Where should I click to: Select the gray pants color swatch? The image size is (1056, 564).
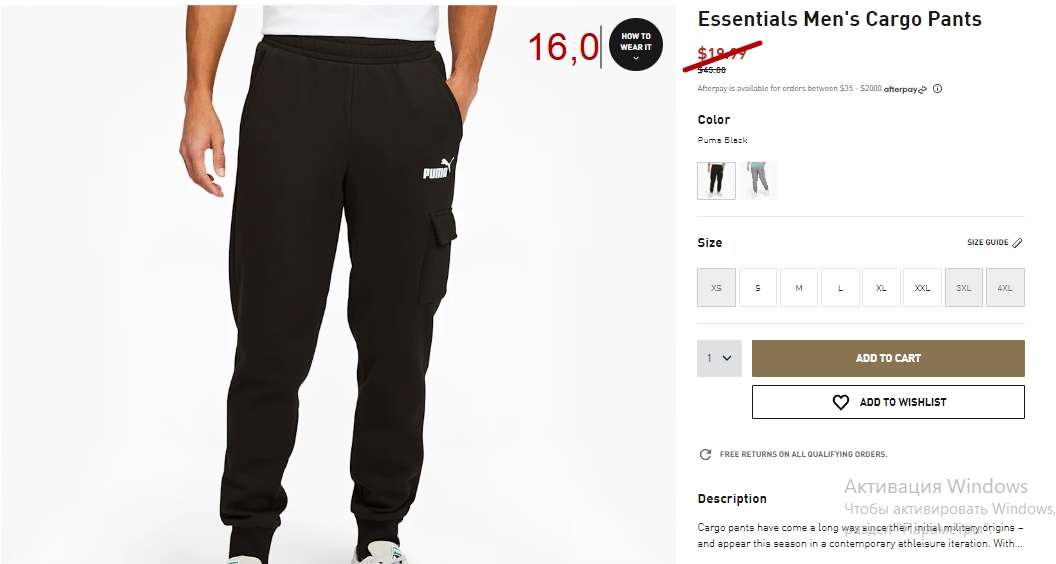point(758,181)
